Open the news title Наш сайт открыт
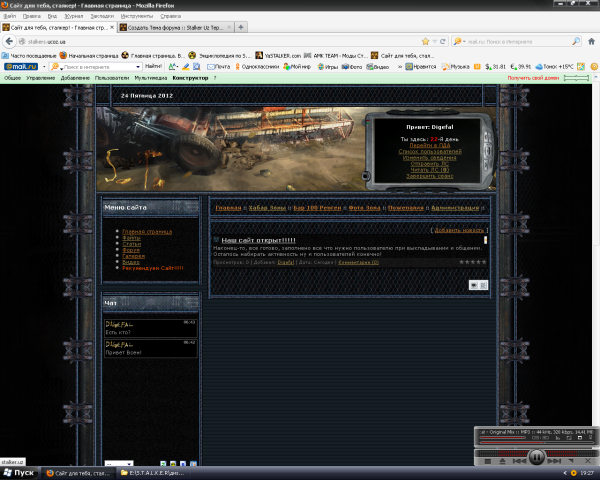 tap(258, 240)
